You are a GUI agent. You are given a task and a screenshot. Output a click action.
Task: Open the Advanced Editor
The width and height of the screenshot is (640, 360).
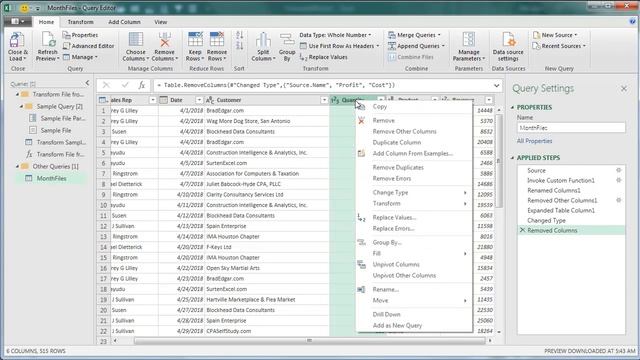click(89, 46)
